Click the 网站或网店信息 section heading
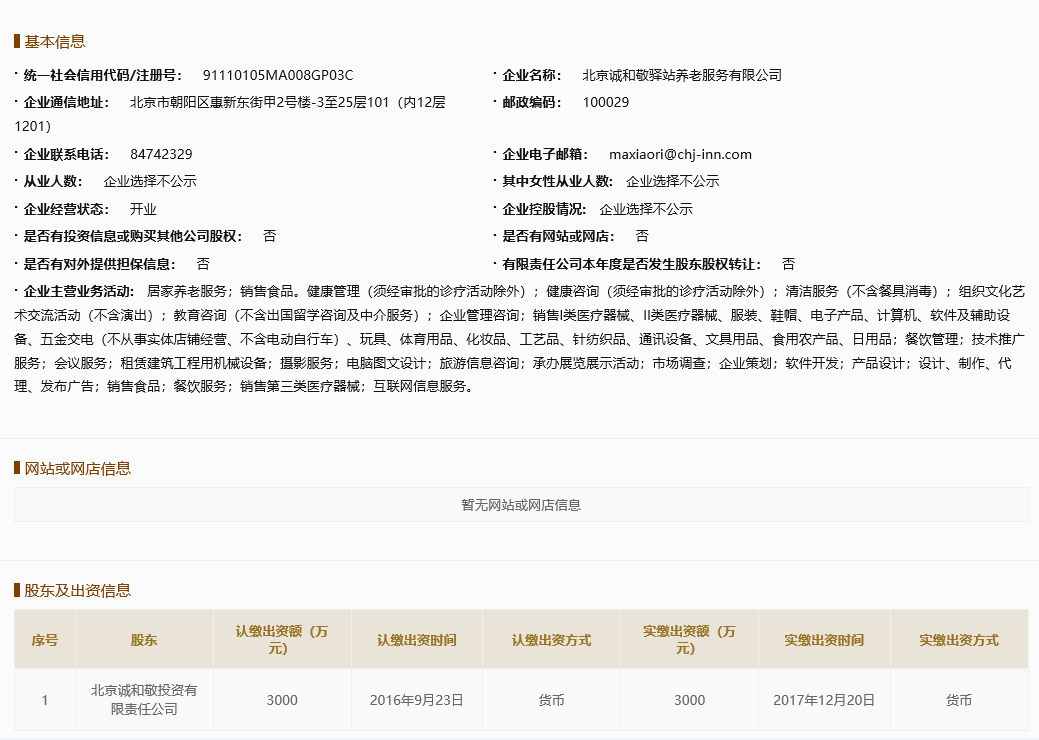Viewport: 1039px width, 740px height. click(78, 469)
